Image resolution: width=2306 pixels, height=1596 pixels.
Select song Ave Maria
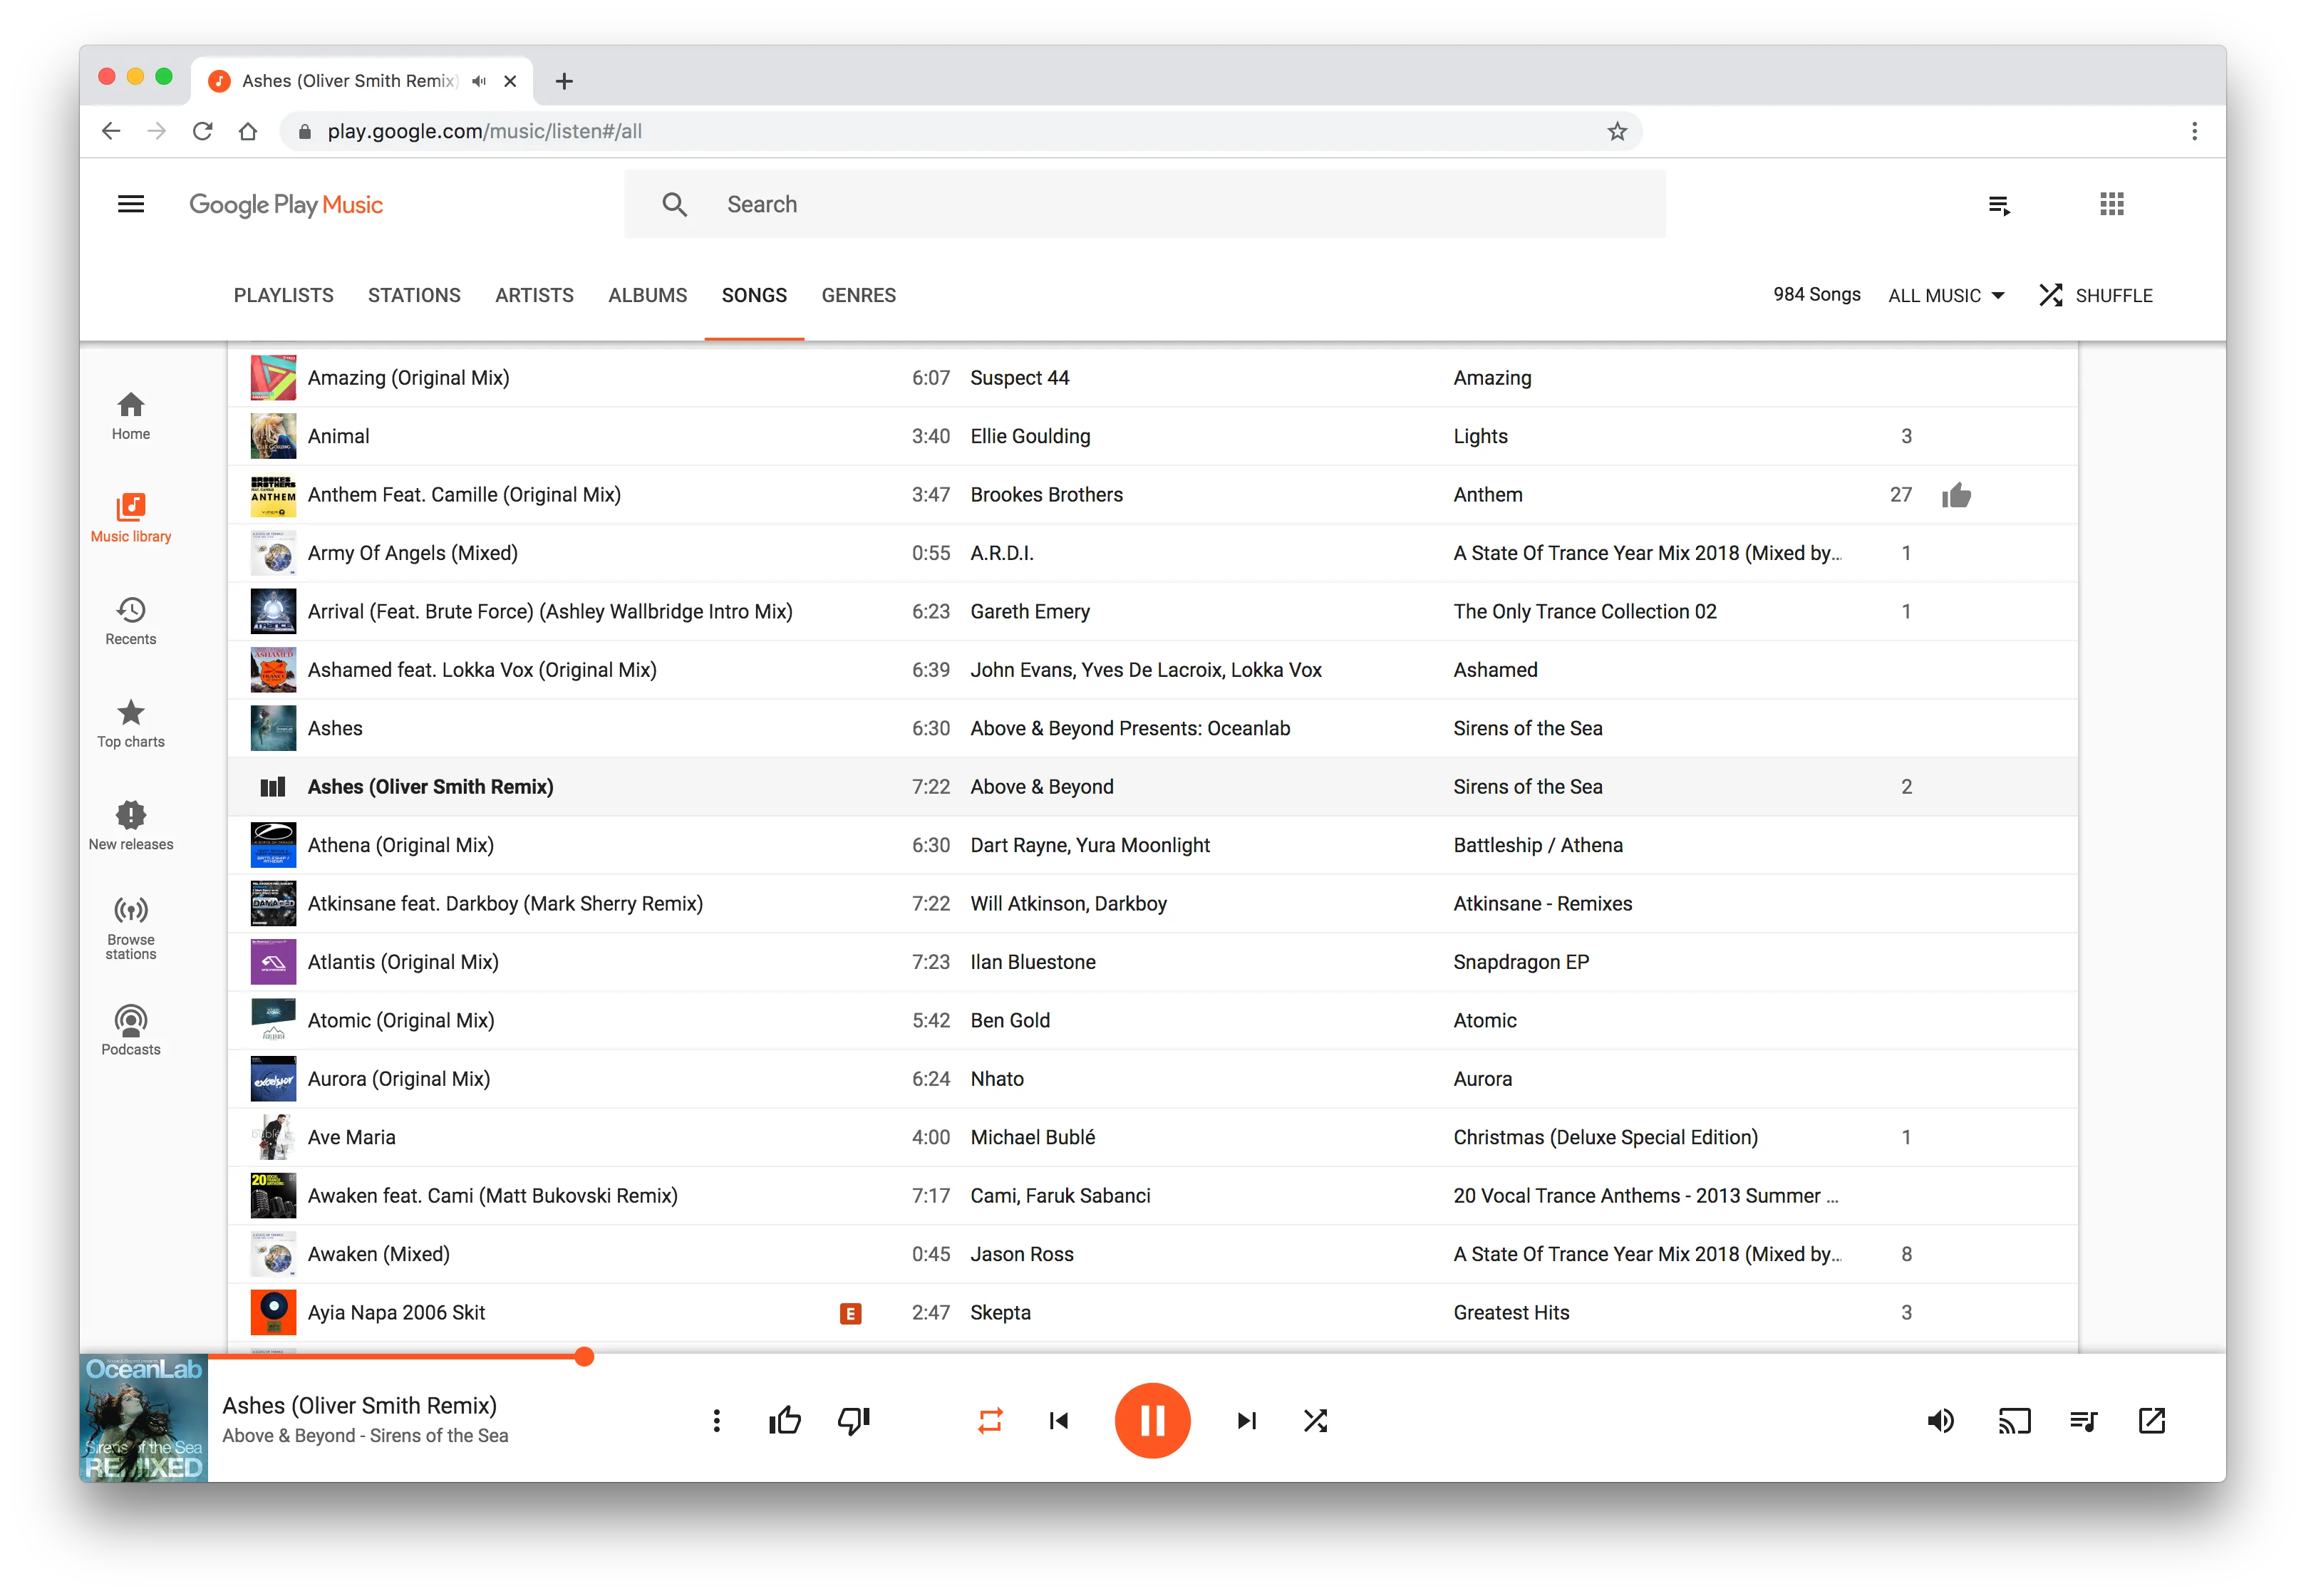coord(351,1137)
